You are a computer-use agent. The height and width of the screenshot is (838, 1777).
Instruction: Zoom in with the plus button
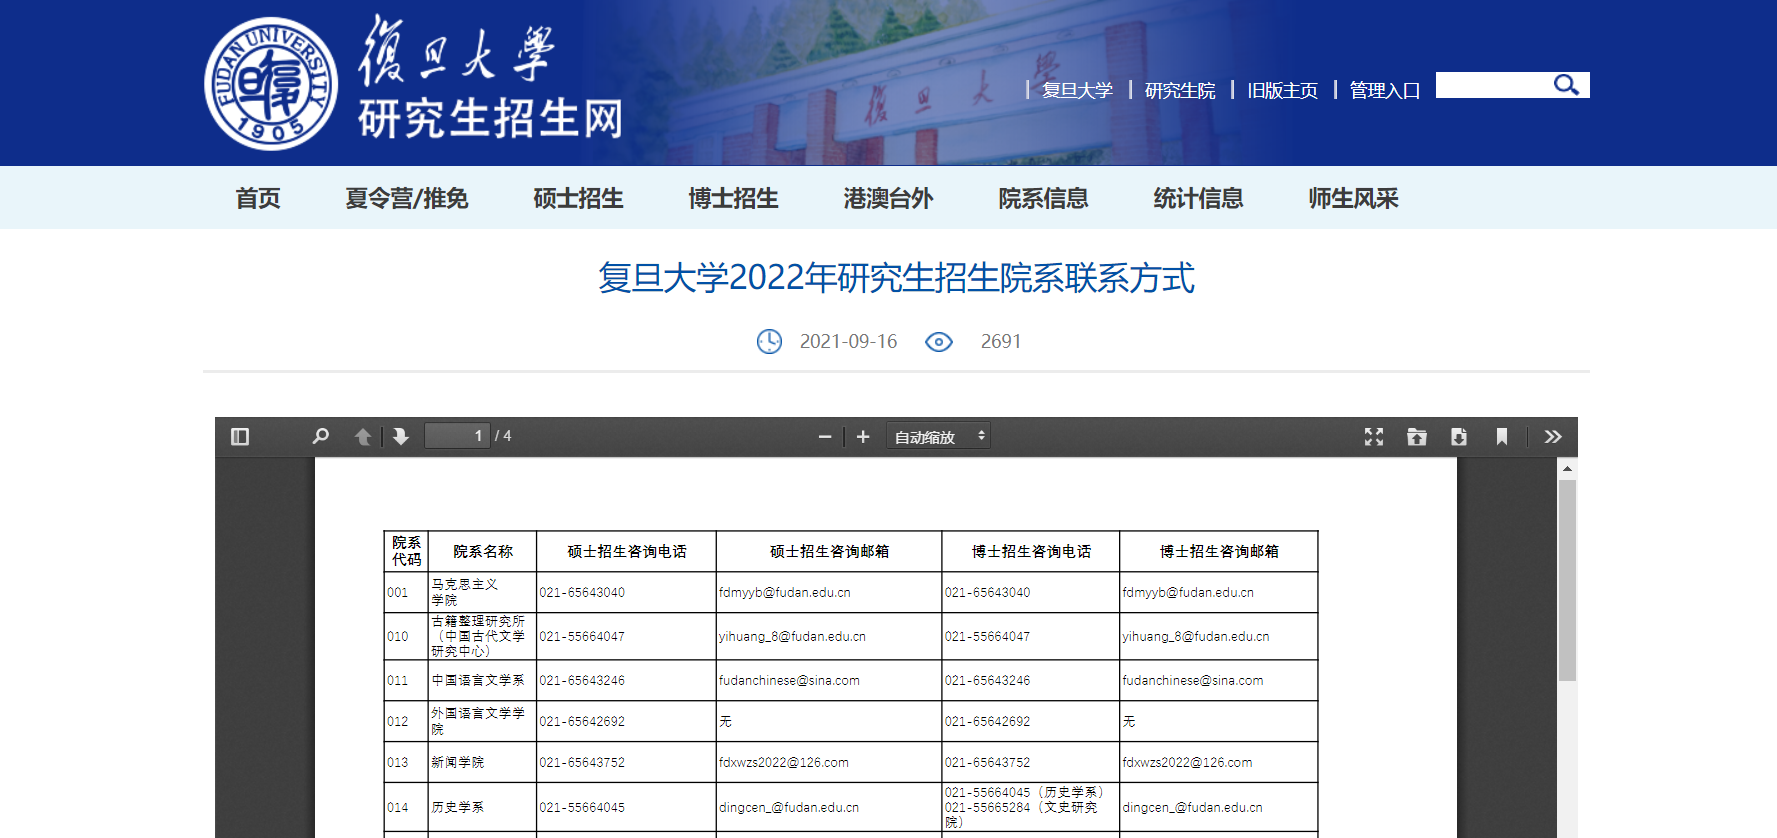tap(863, 437)
